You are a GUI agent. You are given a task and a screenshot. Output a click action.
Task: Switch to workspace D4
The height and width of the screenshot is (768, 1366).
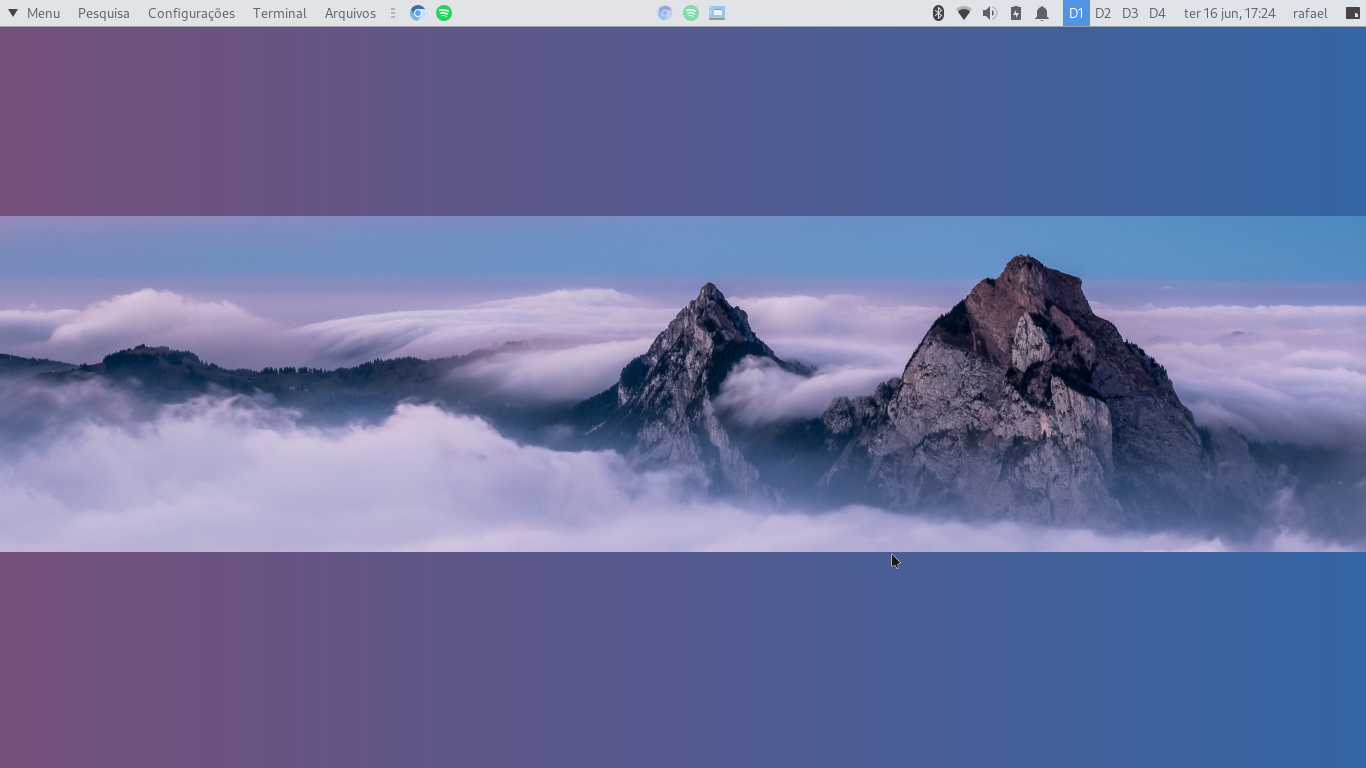[x=1157, y=13]
